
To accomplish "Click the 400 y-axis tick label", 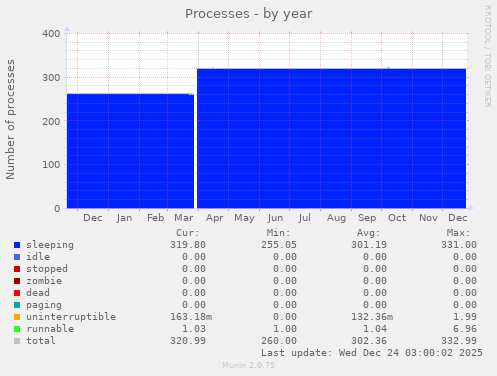I will point(51,34).
